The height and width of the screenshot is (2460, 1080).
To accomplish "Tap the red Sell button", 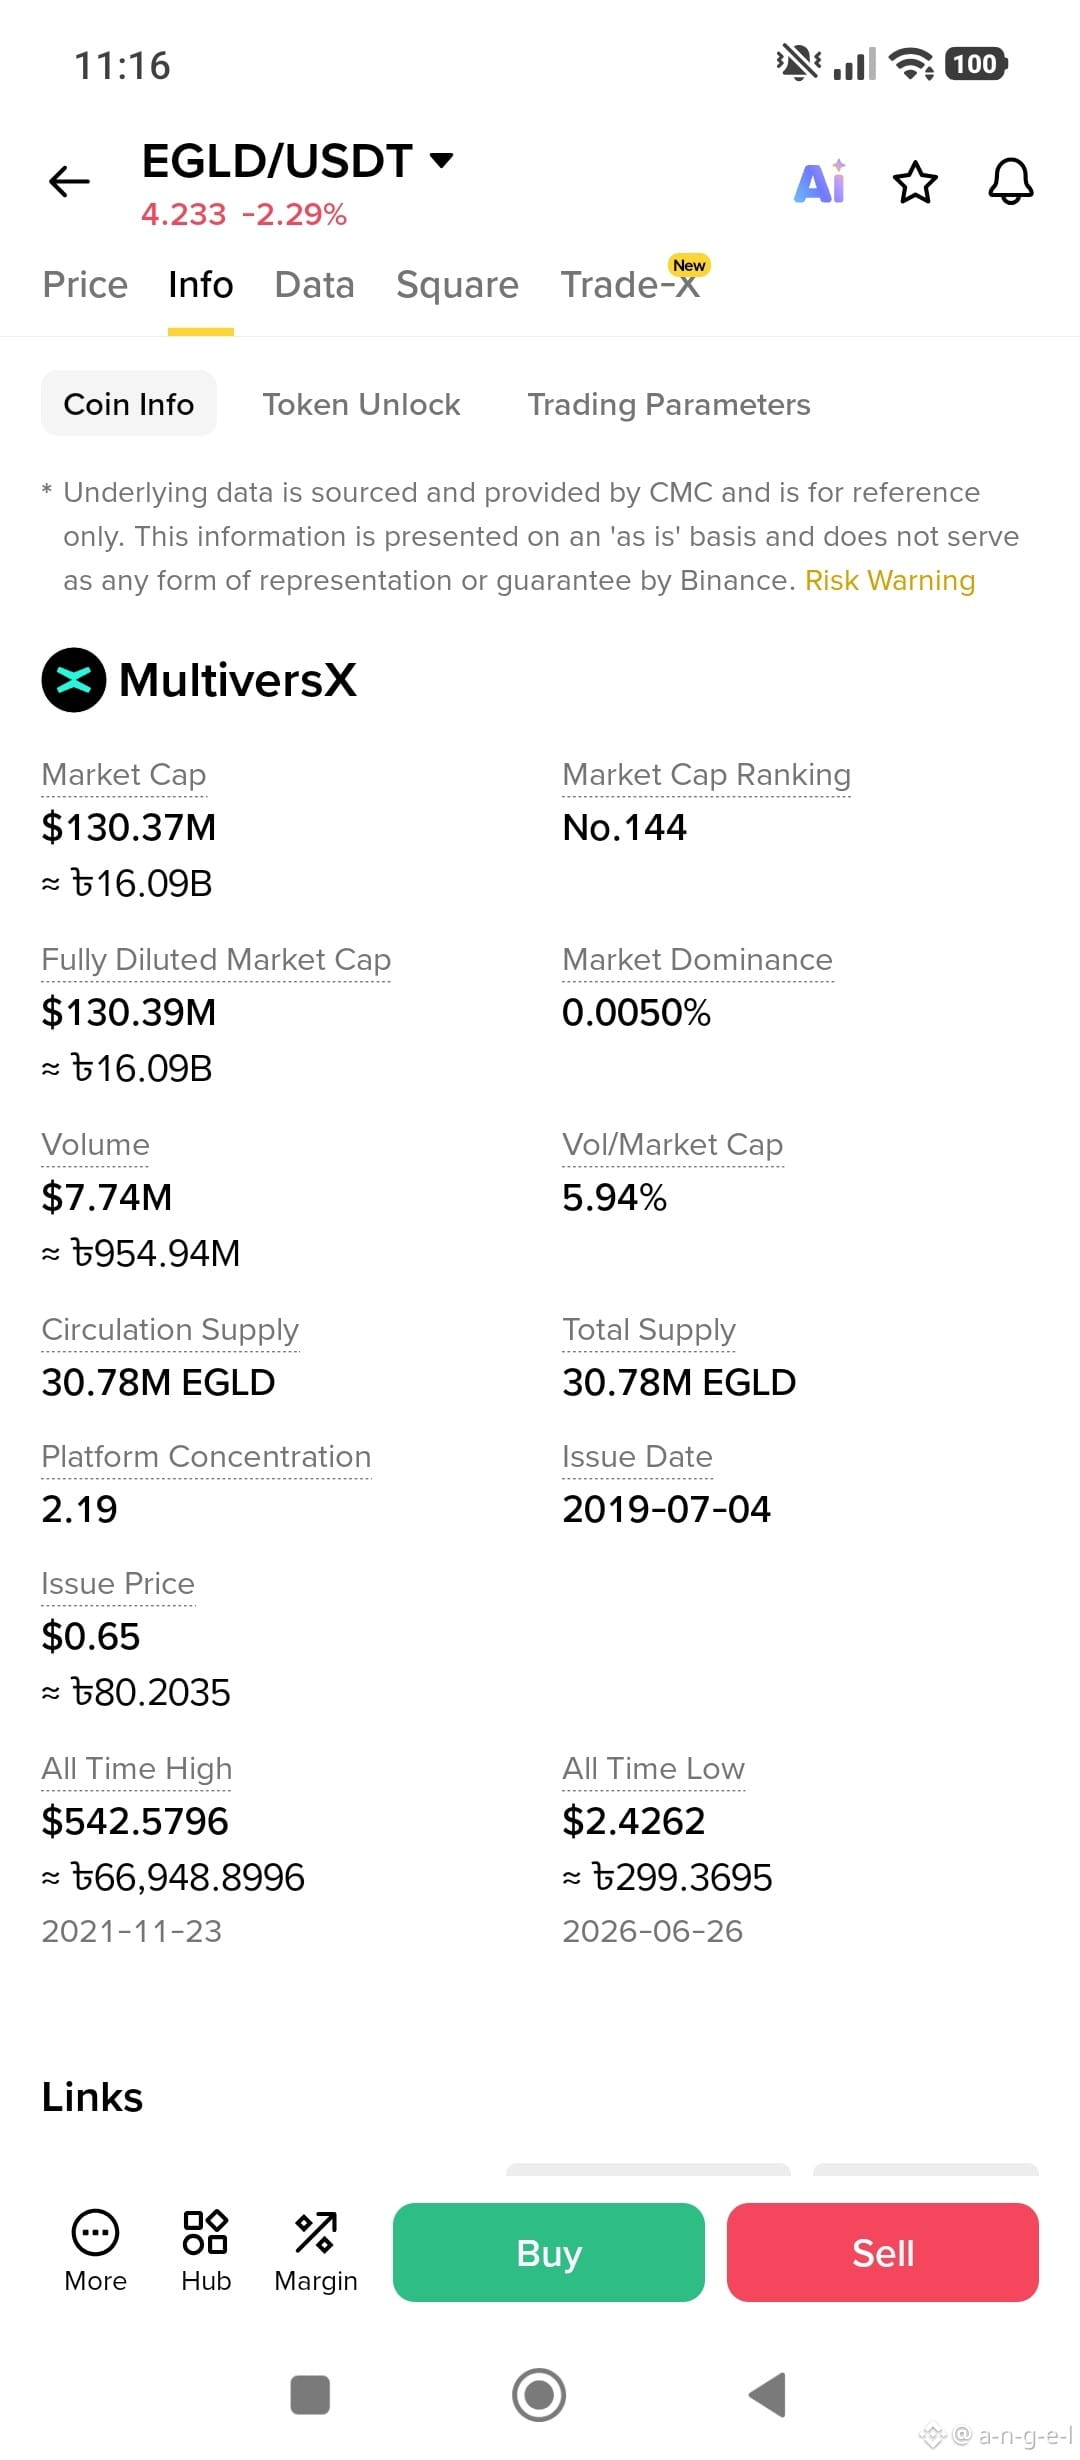I will pos(883,2252).
